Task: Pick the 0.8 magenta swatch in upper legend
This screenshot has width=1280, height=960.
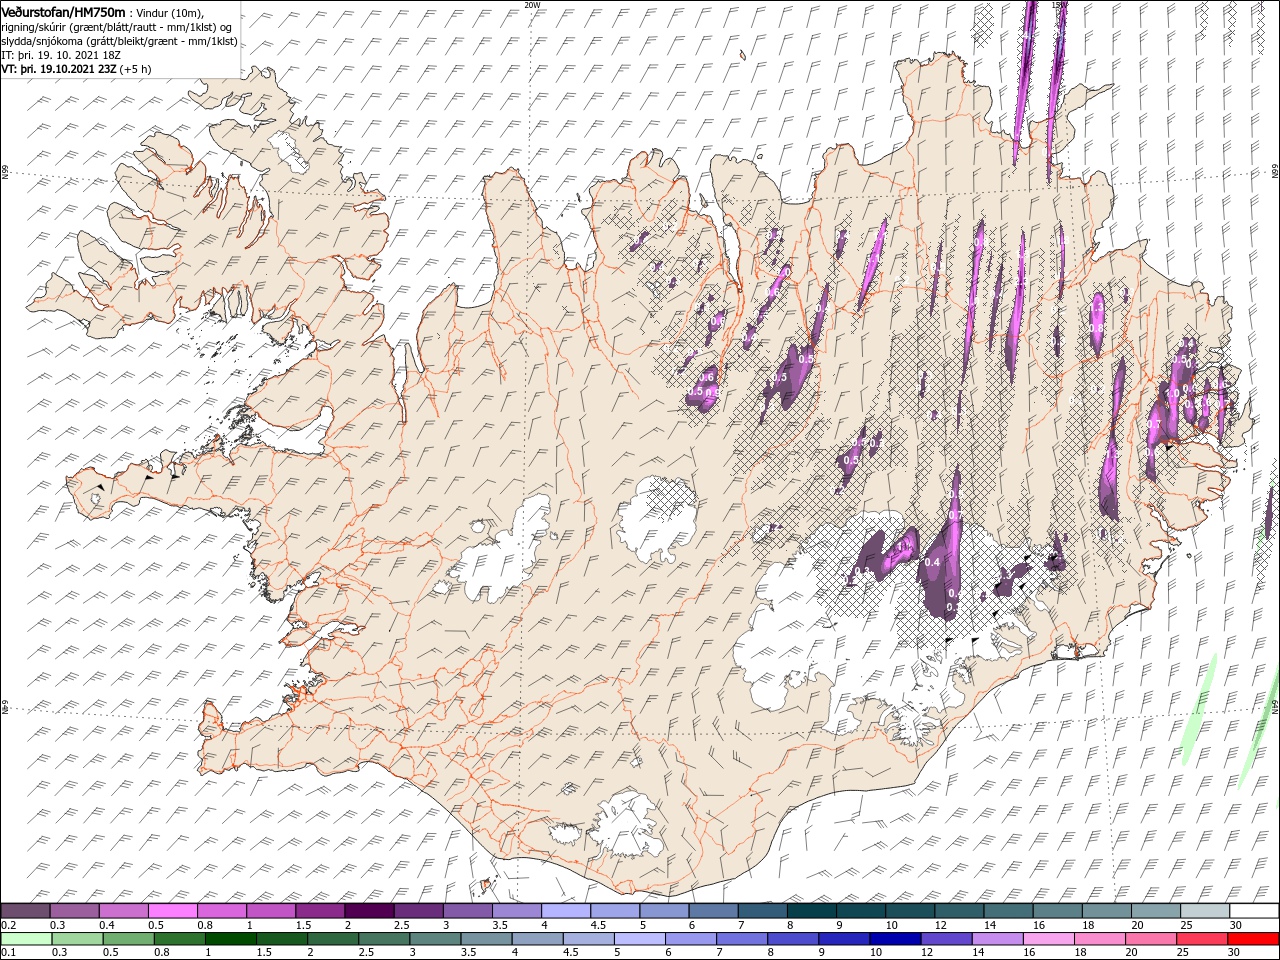Action: (x=221, y=911)
